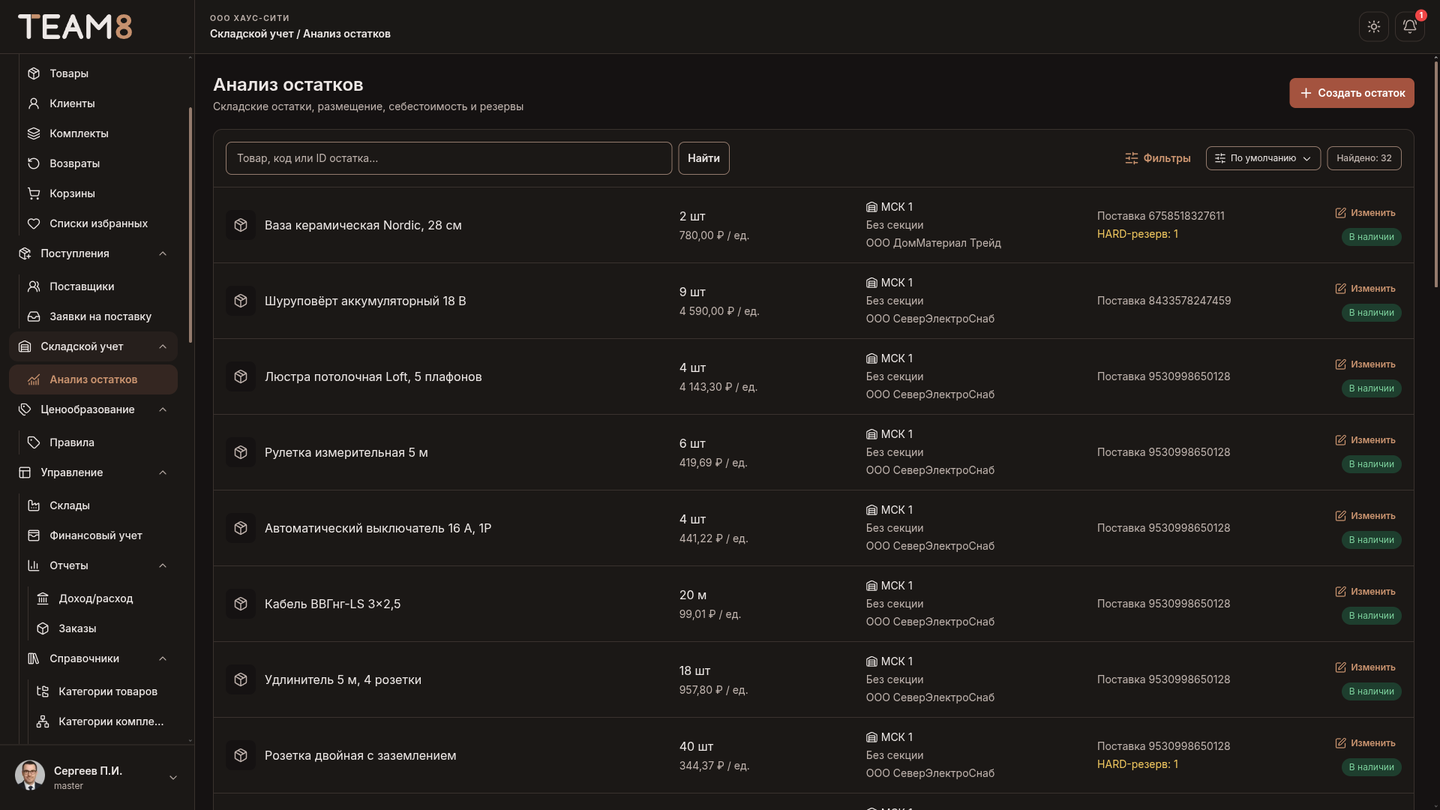The width and height of the screenshot is (1440, 810).
Task: Click Поставка 8433578247459 text
Action: (x=1164, y=301)
